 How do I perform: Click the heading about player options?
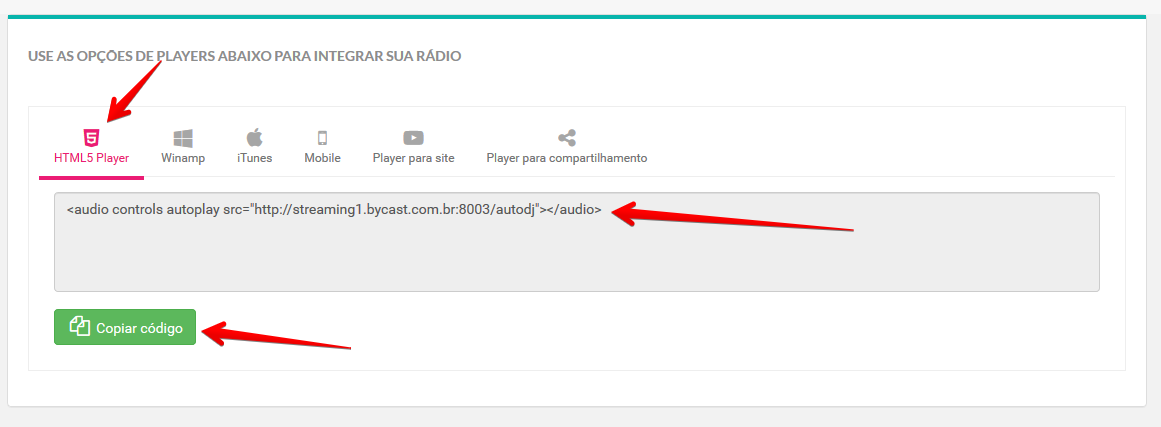244,56
